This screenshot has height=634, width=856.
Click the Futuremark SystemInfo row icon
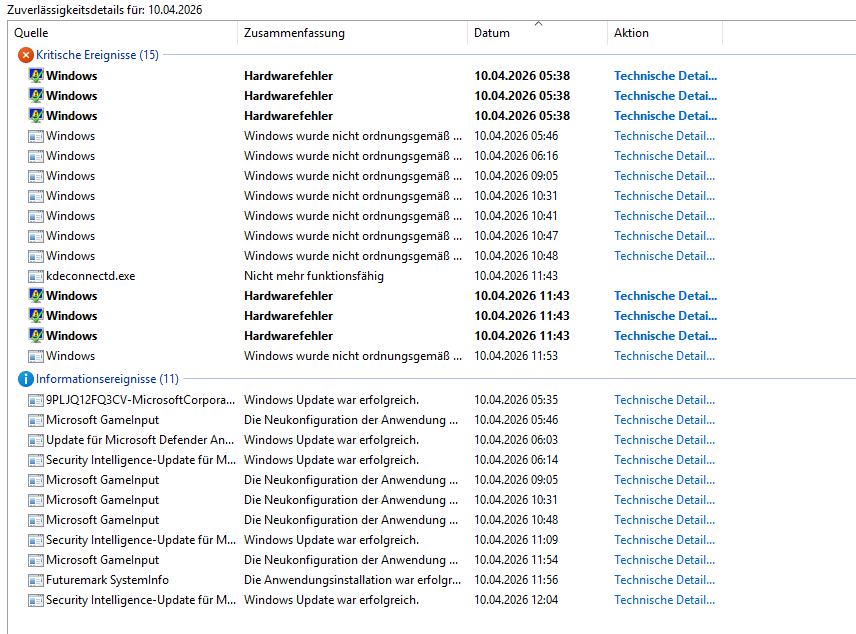[x=36, y=580]
